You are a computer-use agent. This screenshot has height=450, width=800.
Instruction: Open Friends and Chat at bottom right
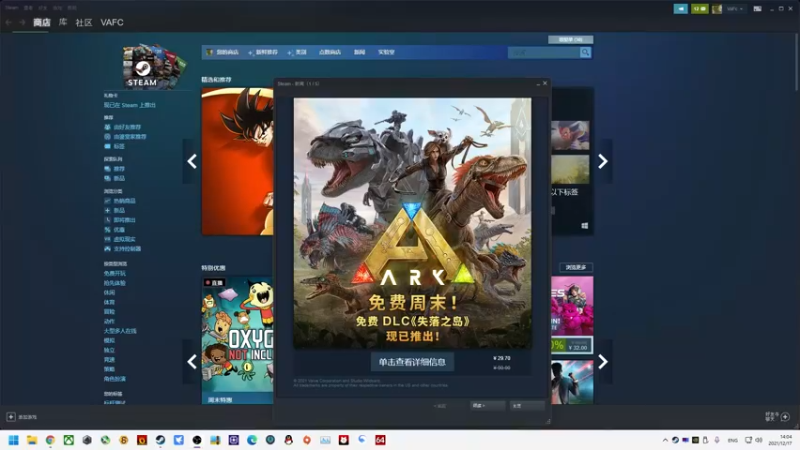click(778, 417)
